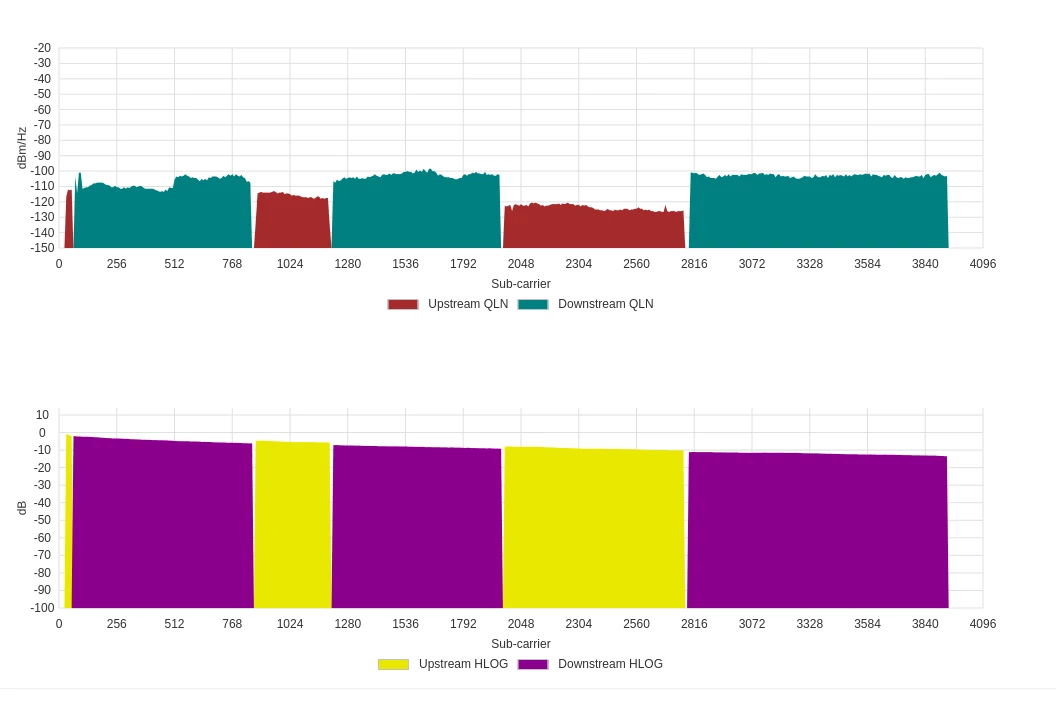Click the red QLN band near sub-carrier 1024

coord(292,221)
